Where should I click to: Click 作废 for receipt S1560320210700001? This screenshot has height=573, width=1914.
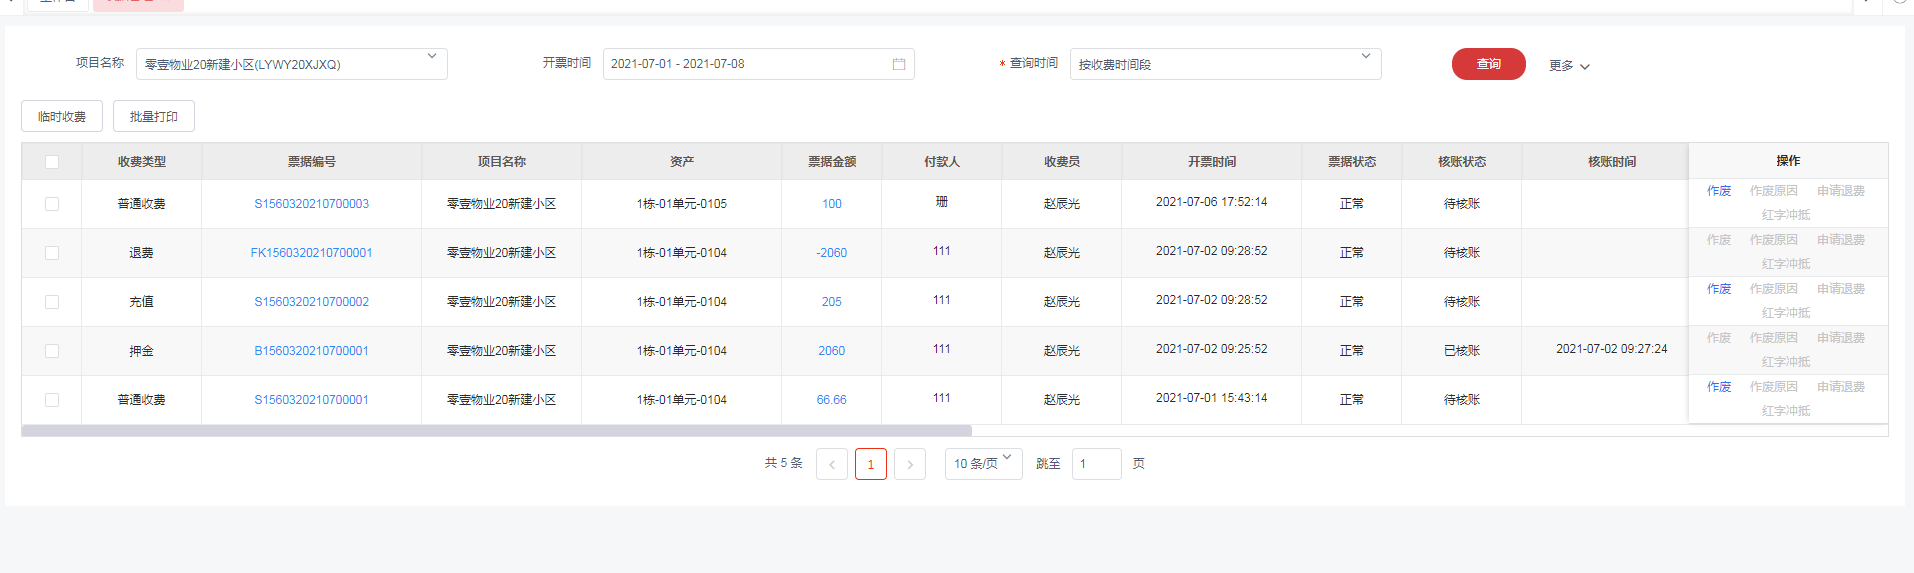click(x=1719, y=387)
